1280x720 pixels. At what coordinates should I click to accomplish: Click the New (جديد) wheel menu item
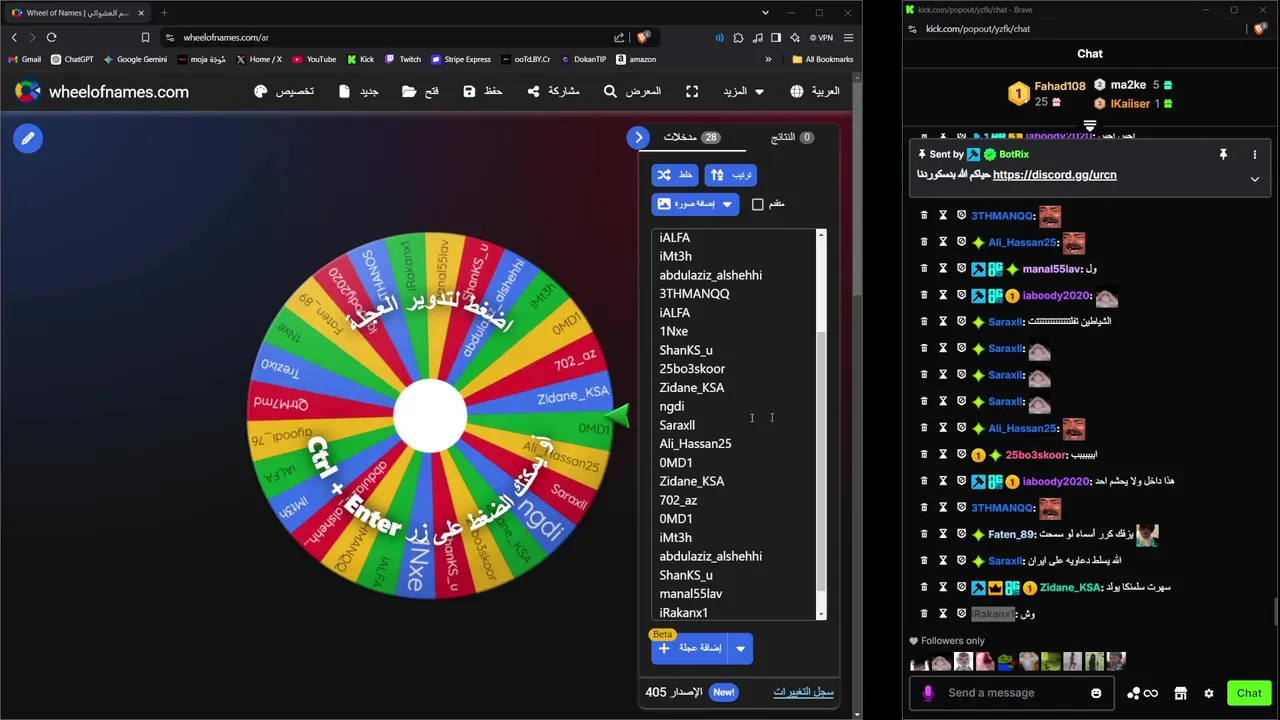[358, 91]
